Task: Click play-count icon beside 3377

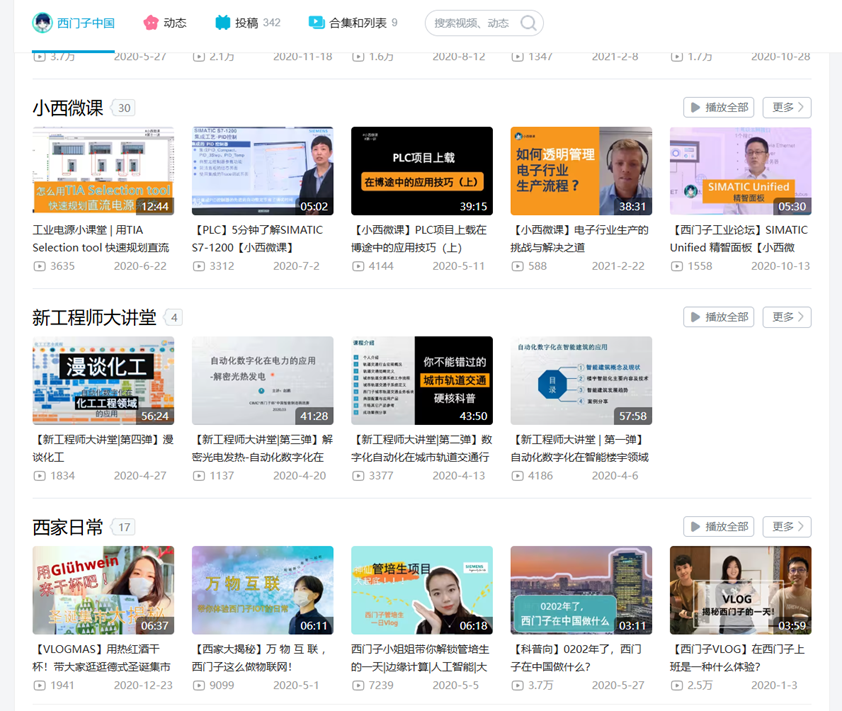Action: pos(359,476)
